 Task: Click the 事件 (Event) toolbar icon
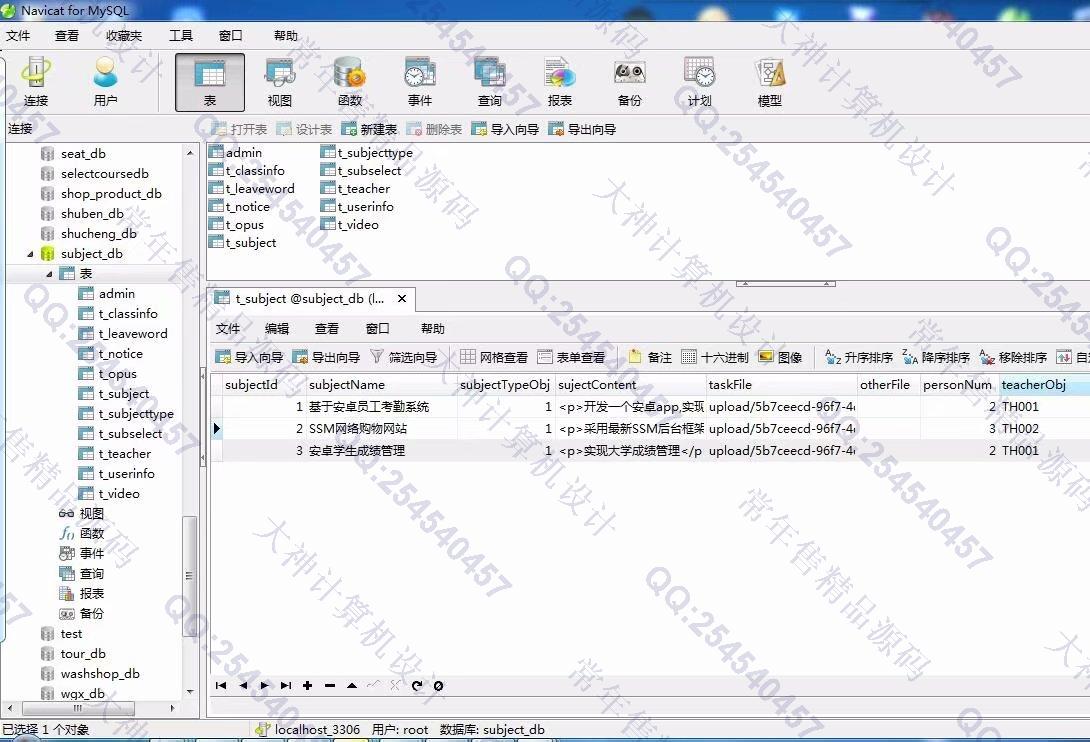click(419, 81)
